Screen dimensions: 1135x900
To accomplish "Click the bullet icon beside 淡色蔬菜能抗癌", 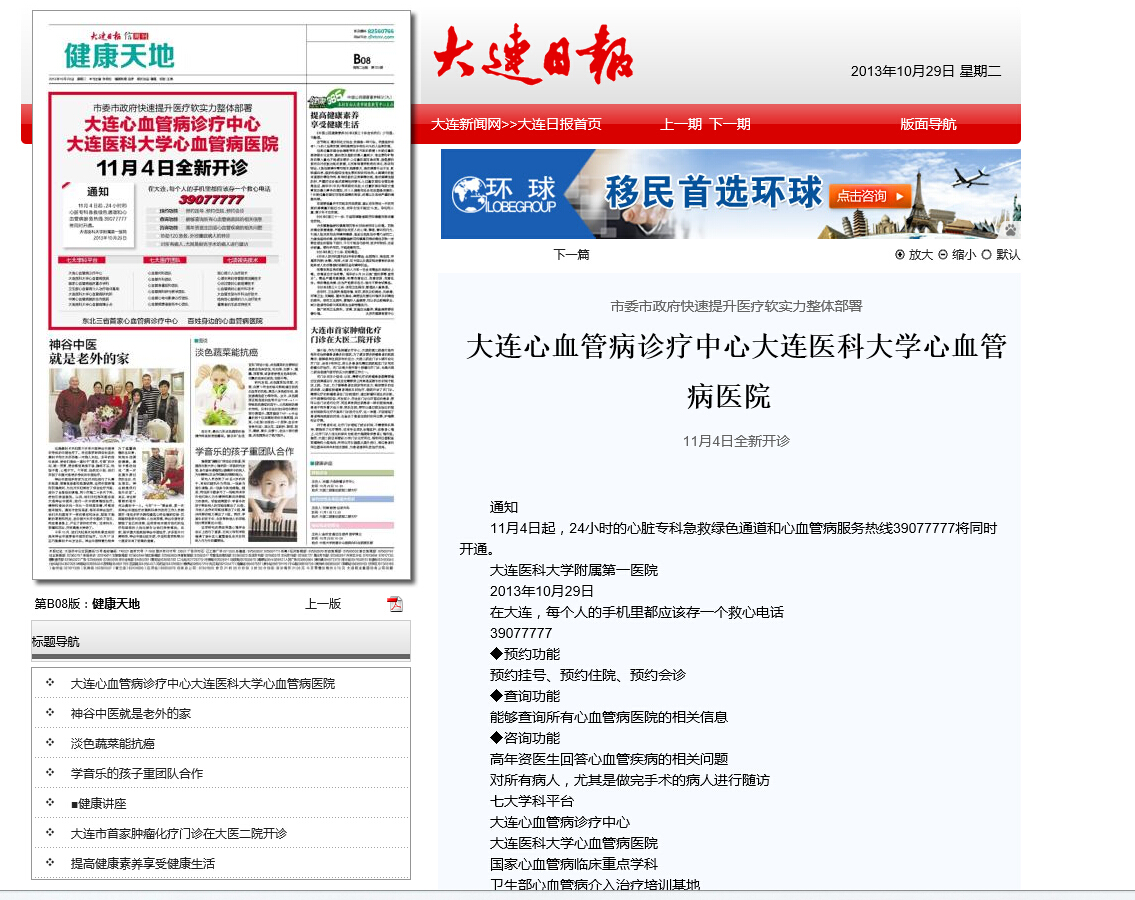I will 50,743.
